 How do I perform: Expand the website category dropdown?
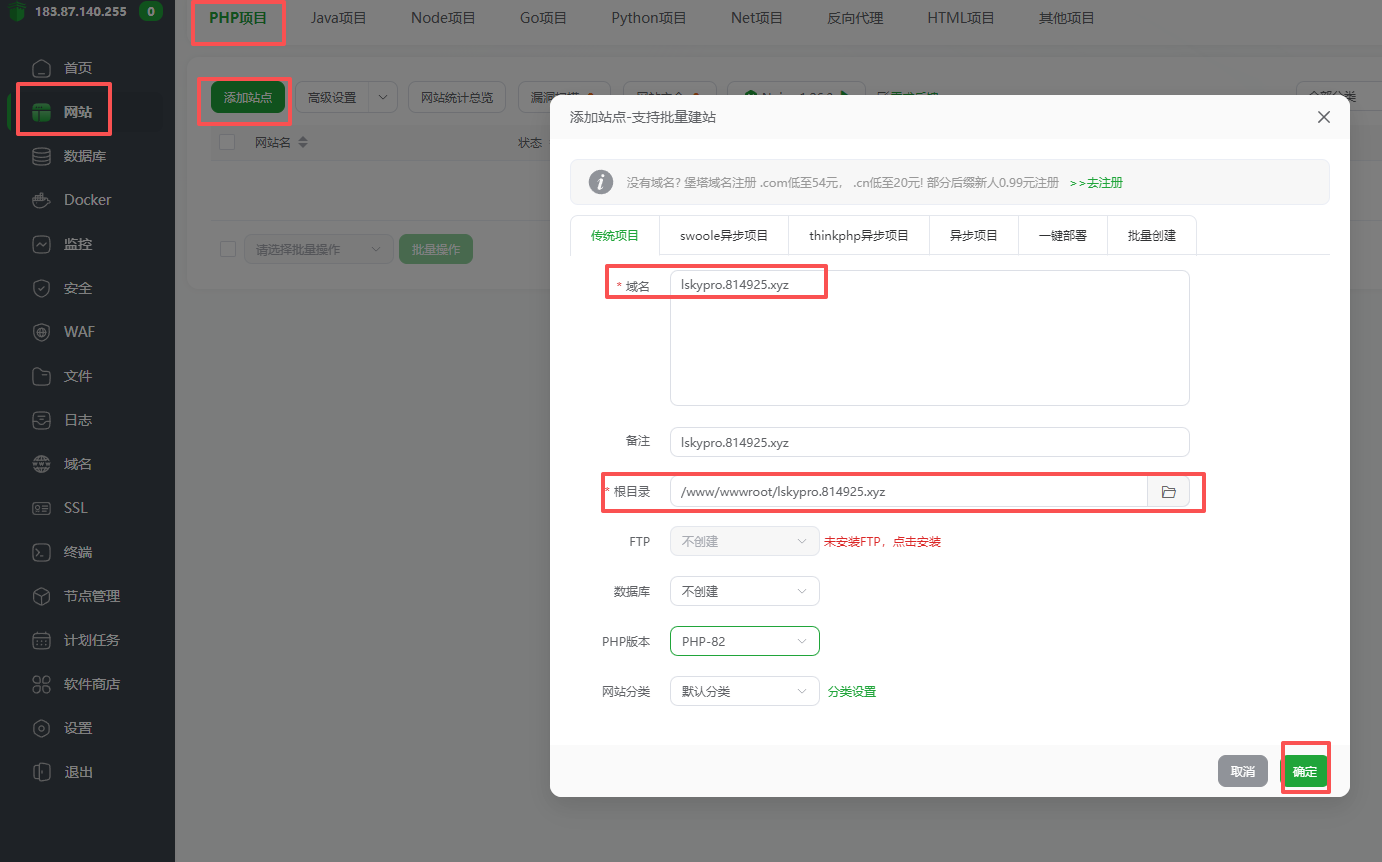744,691
